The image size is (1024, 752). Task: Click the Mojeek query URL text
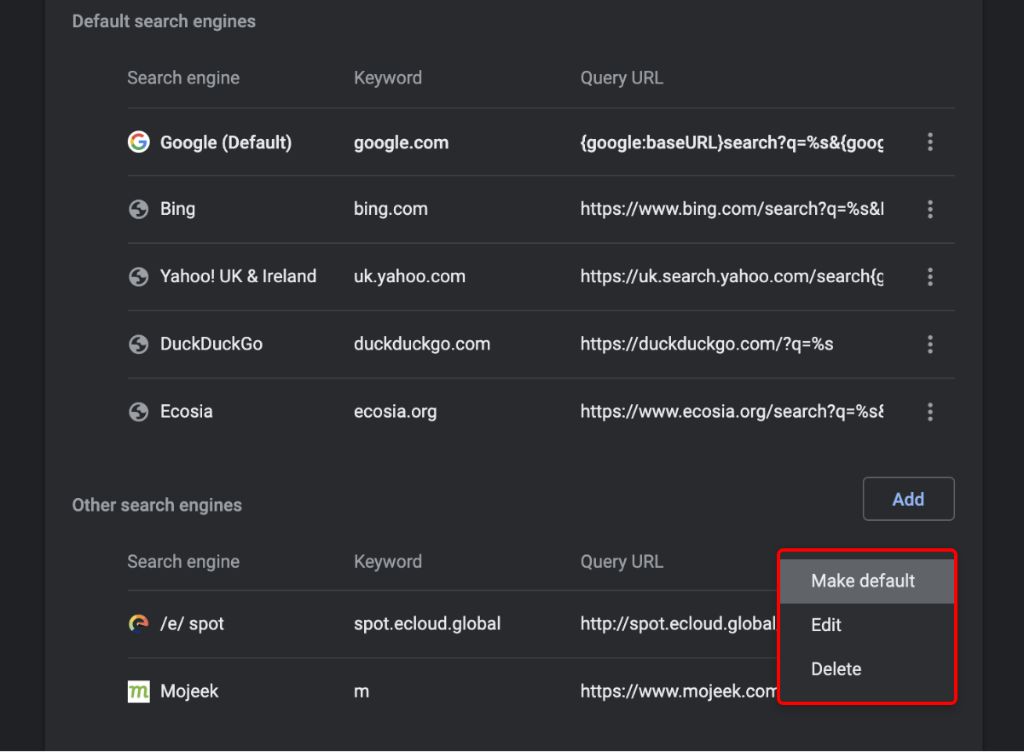tap(678, 691)
